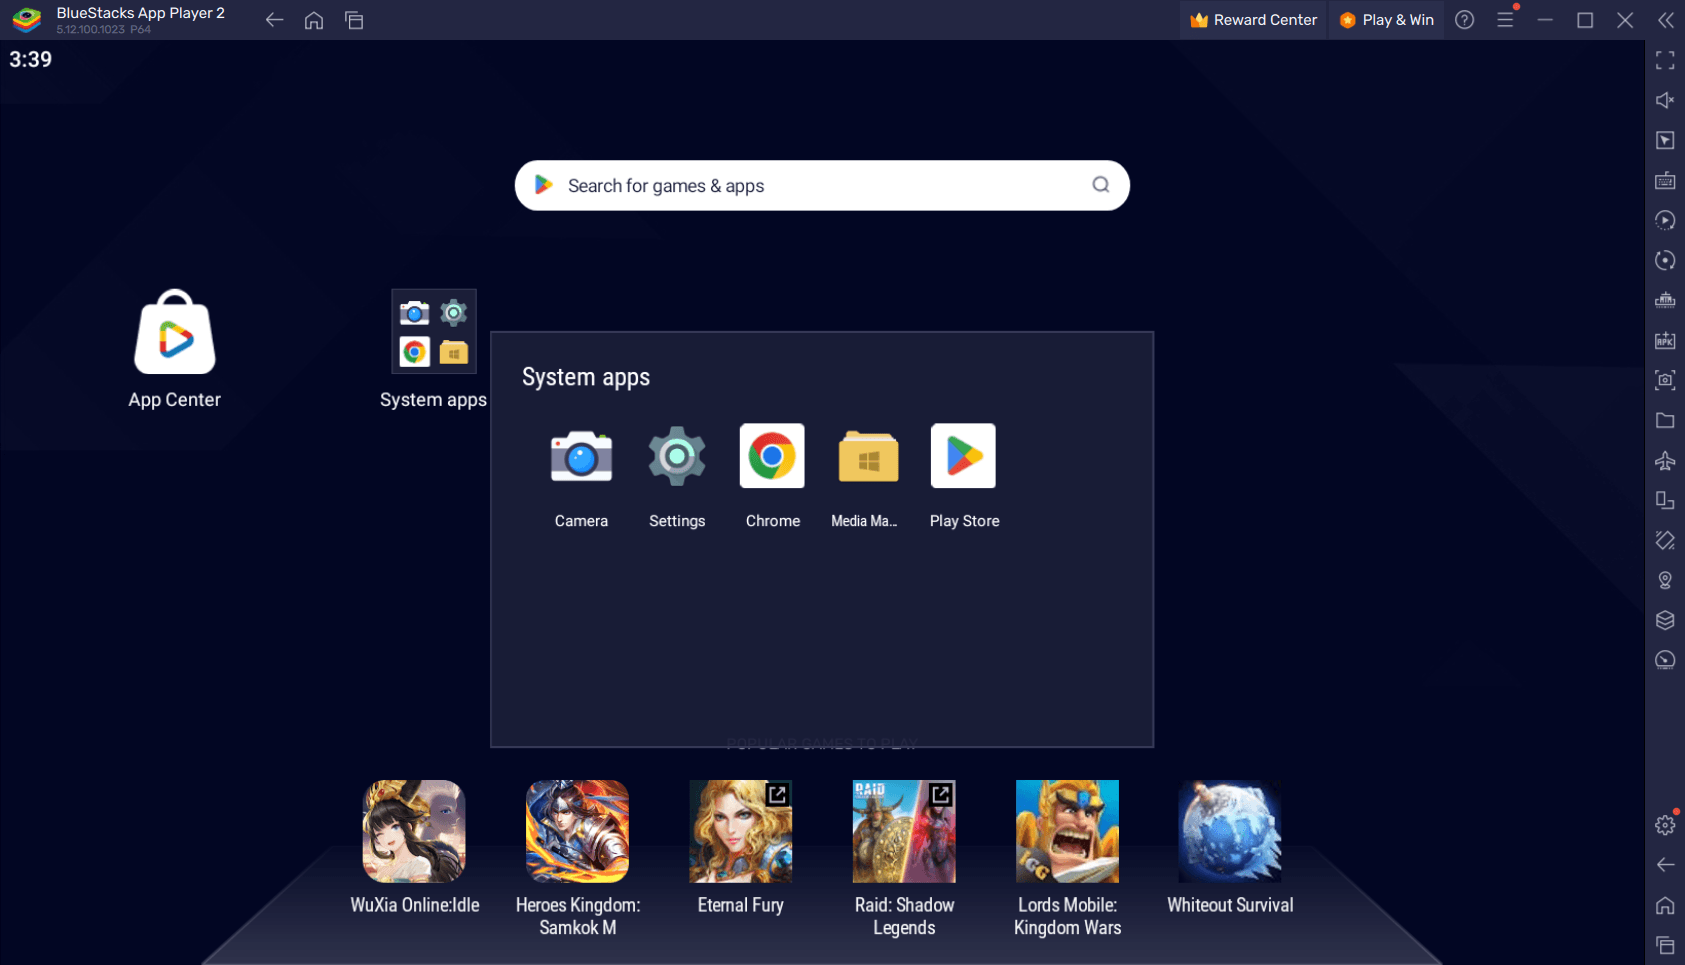Open Media Manager app
Image resolution: width=1685 pixels, height=965 pixels.
click(x=868, y=457)
